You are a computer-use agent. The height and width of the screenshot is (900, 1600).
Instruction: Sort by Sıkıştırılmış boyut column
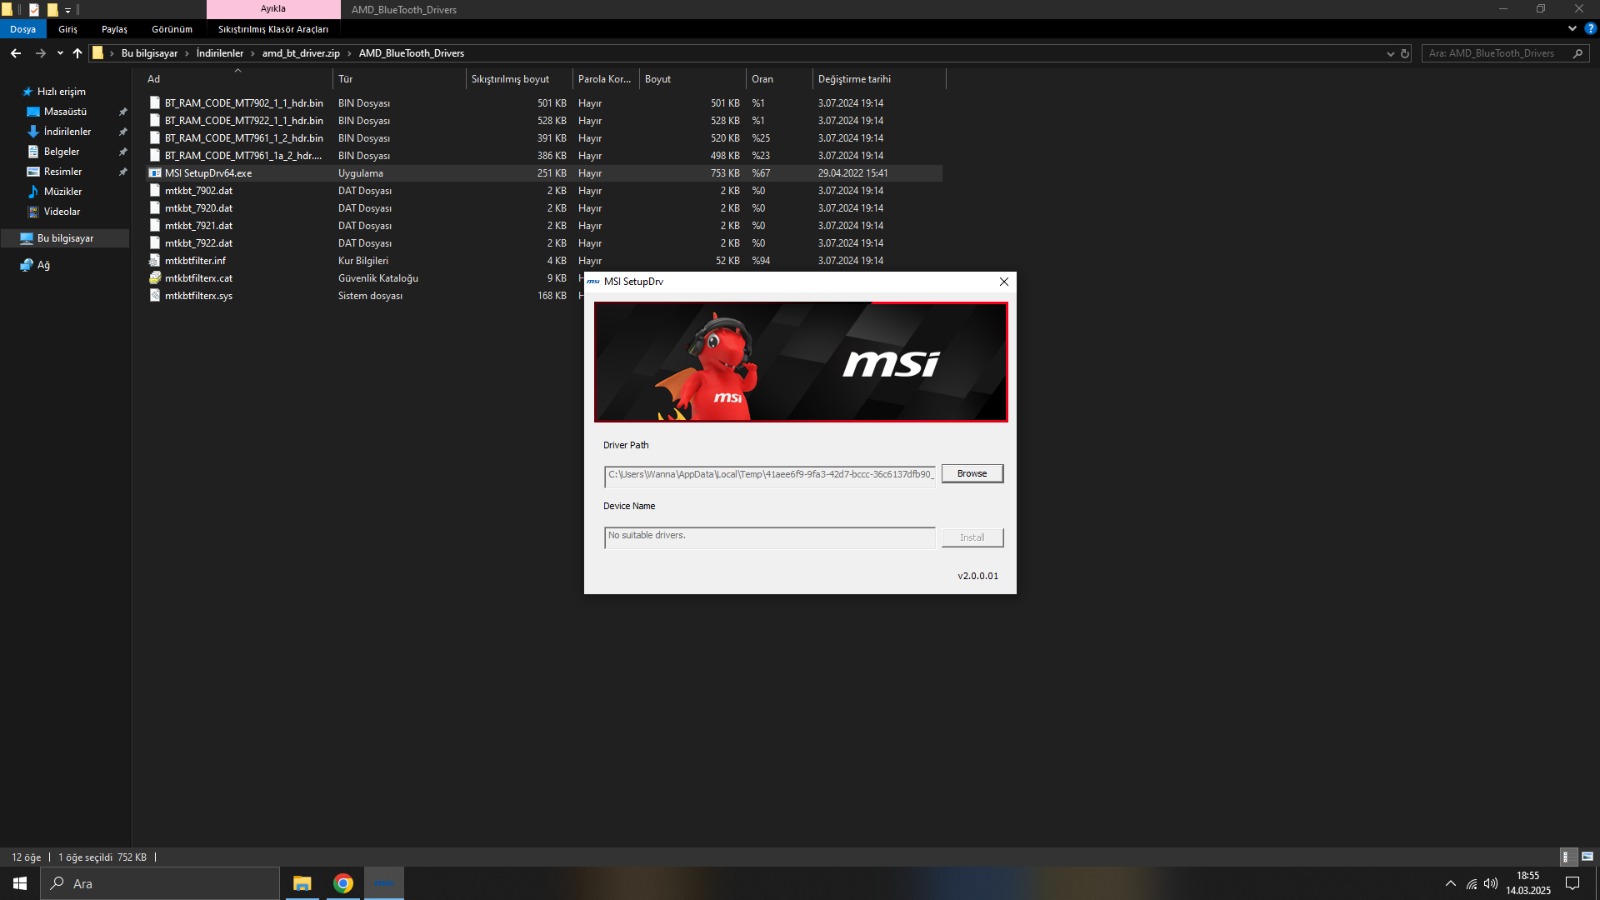pyautogui.click(x=519, y=79)
